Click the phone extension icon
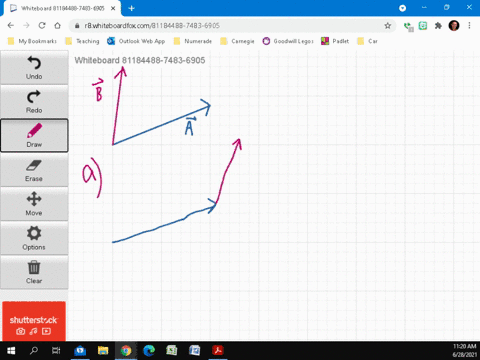The image size is (480, 360). [408, 26]
